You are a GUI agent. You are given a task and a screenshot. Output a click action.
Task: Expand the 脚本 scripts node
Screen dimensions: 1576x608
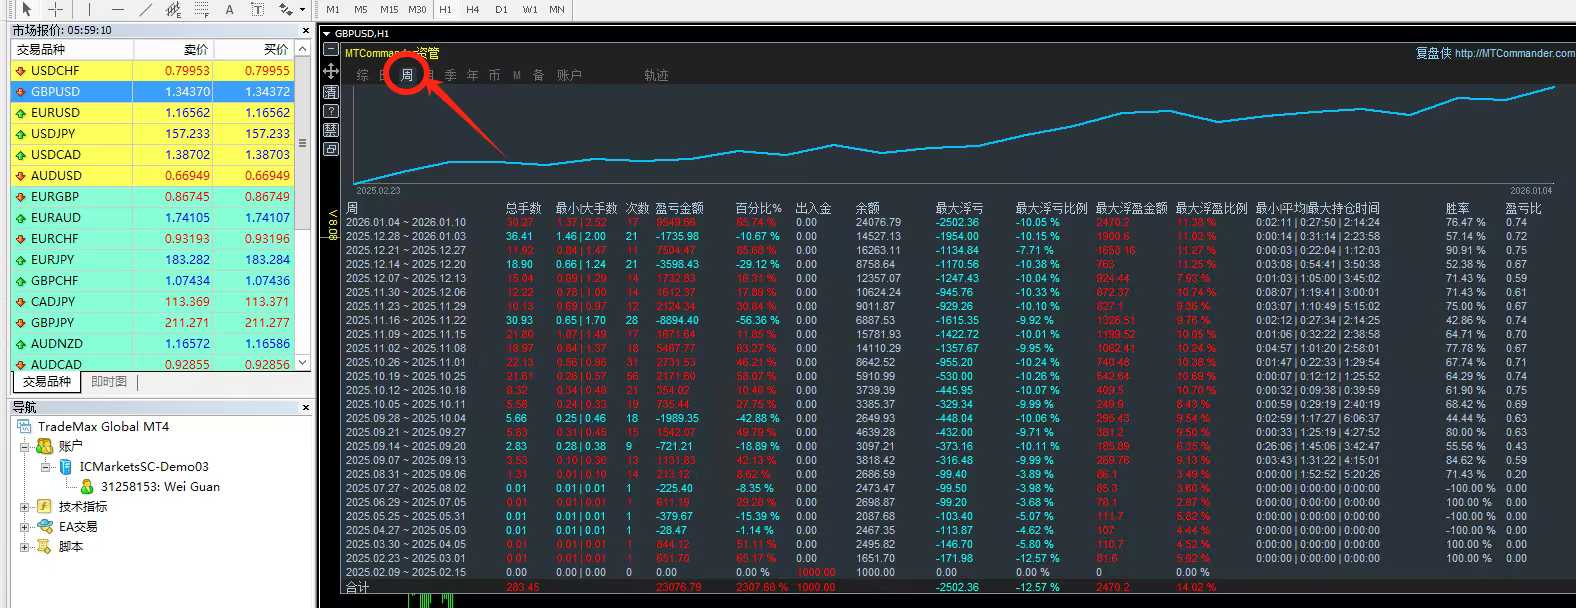point(24,547)
